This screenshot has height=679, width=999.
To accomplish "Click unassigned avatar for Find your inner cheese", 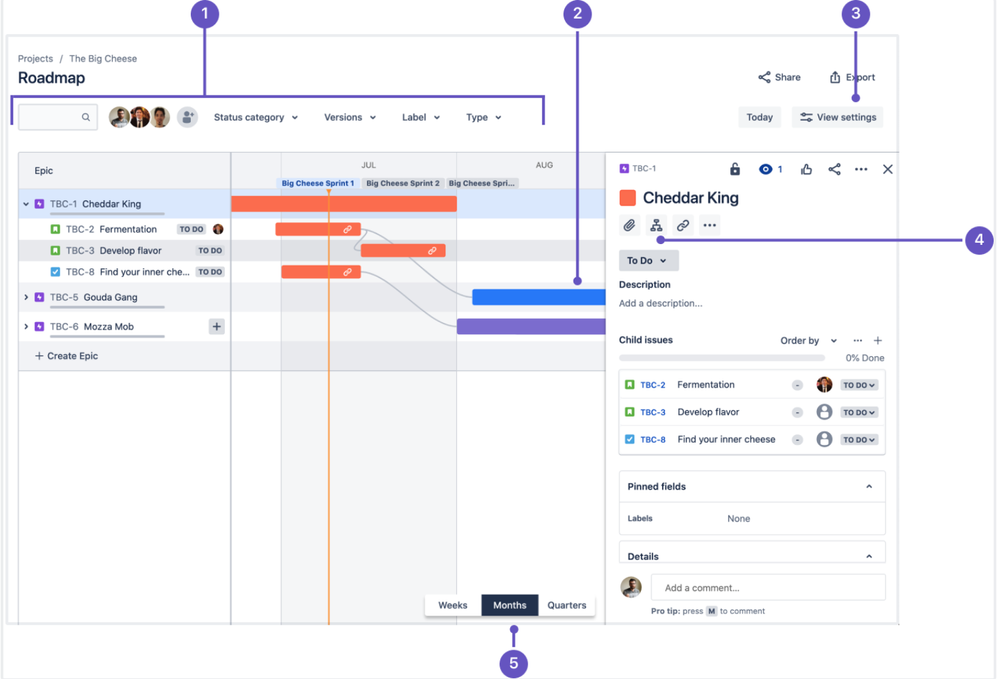I will (824, 439).
